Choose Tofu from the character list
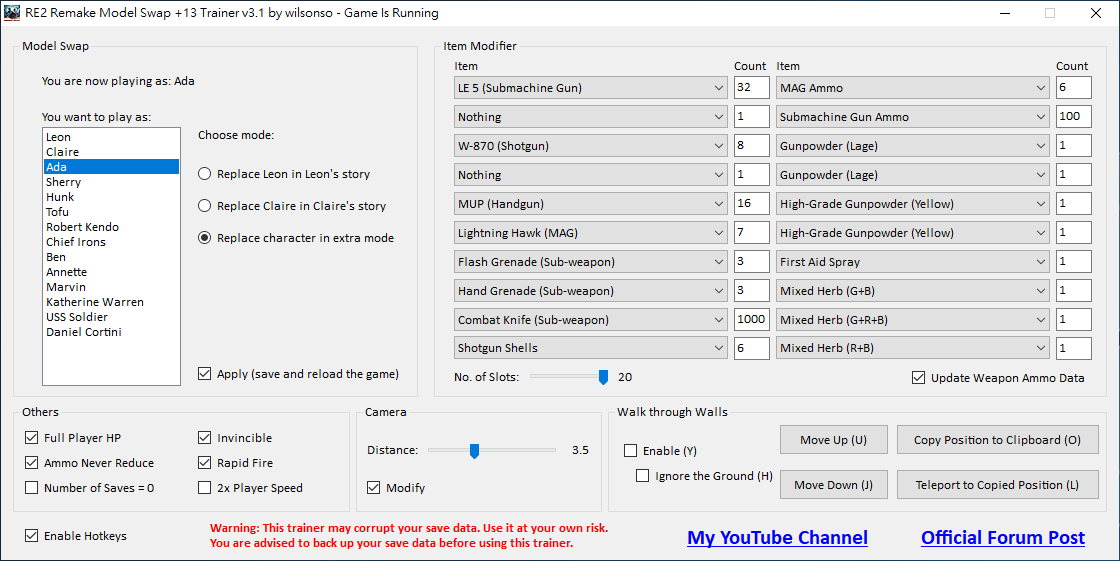Image resolution: width=1120 pixels, height=561 pixels. click(58, 212)
